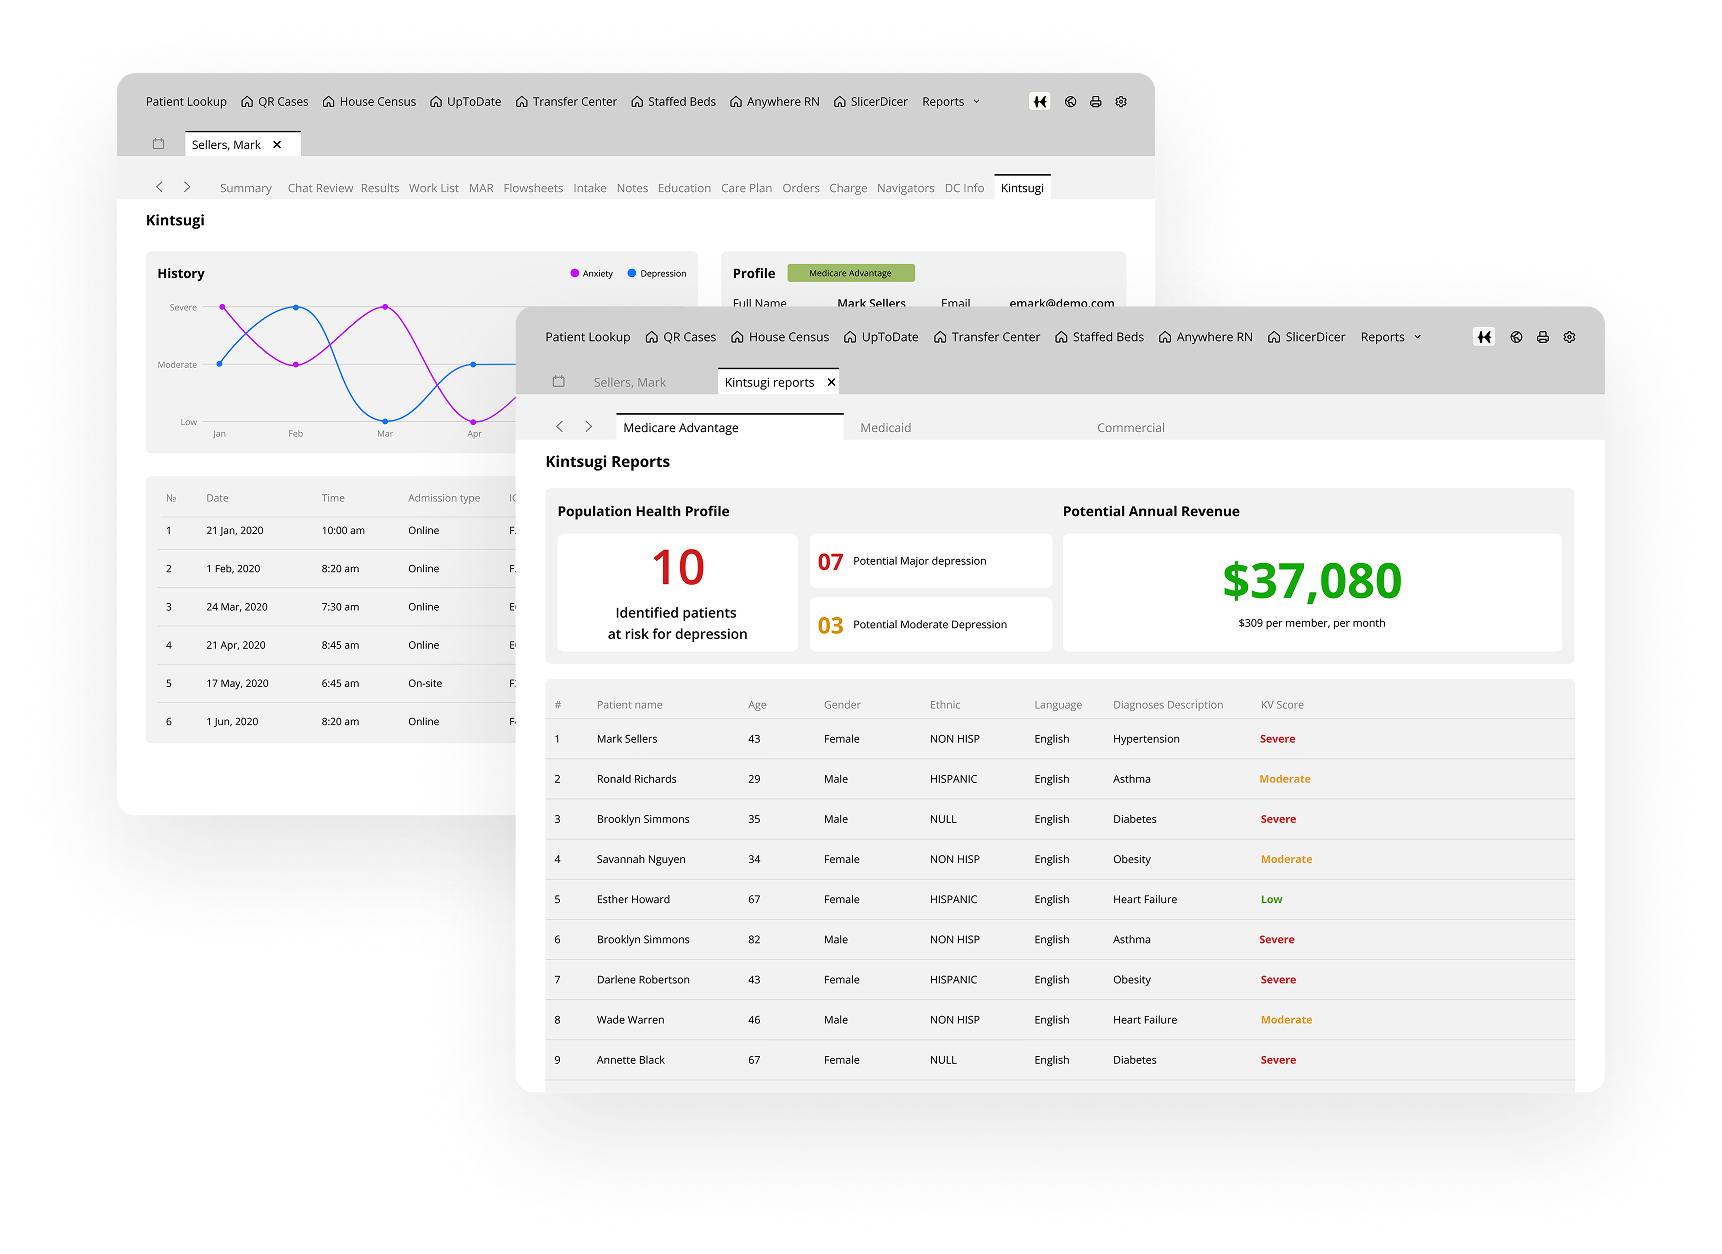Click globe icon in front window
The image size is (1722, 1254).
point(1517,337)
